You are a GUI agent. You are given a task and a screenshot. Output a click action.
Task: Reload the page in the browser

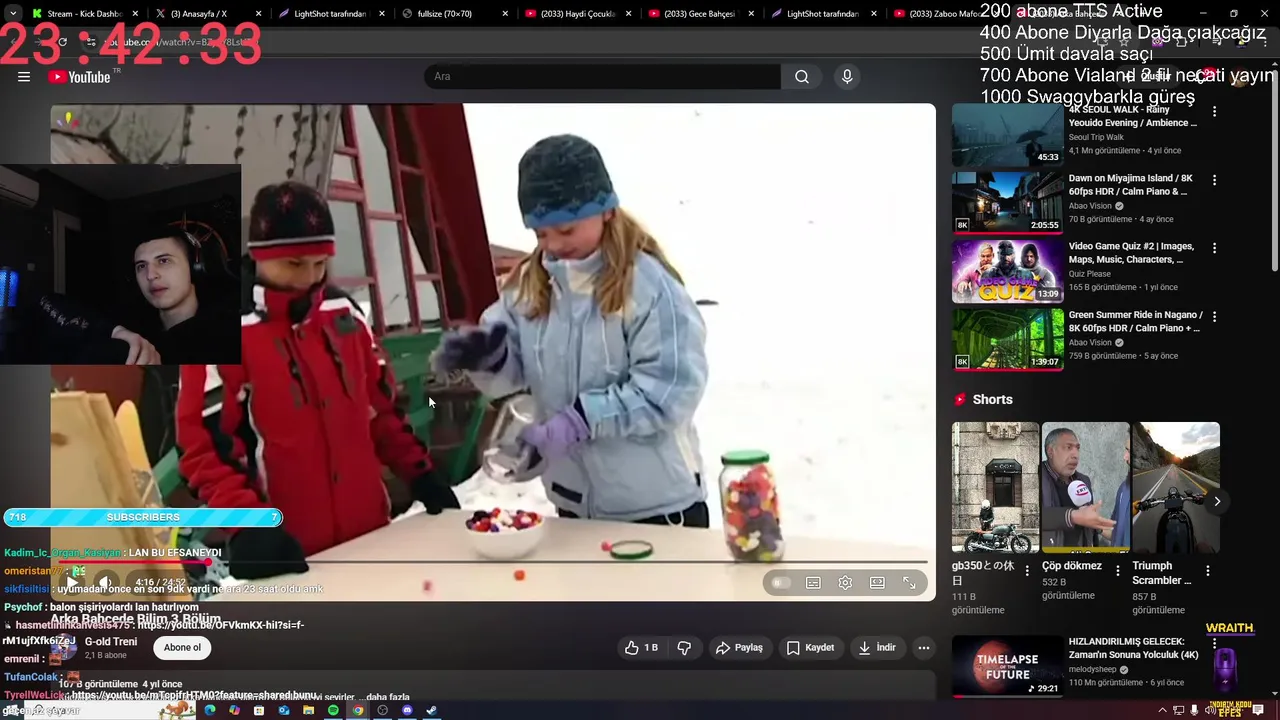(x=62, y=42)
